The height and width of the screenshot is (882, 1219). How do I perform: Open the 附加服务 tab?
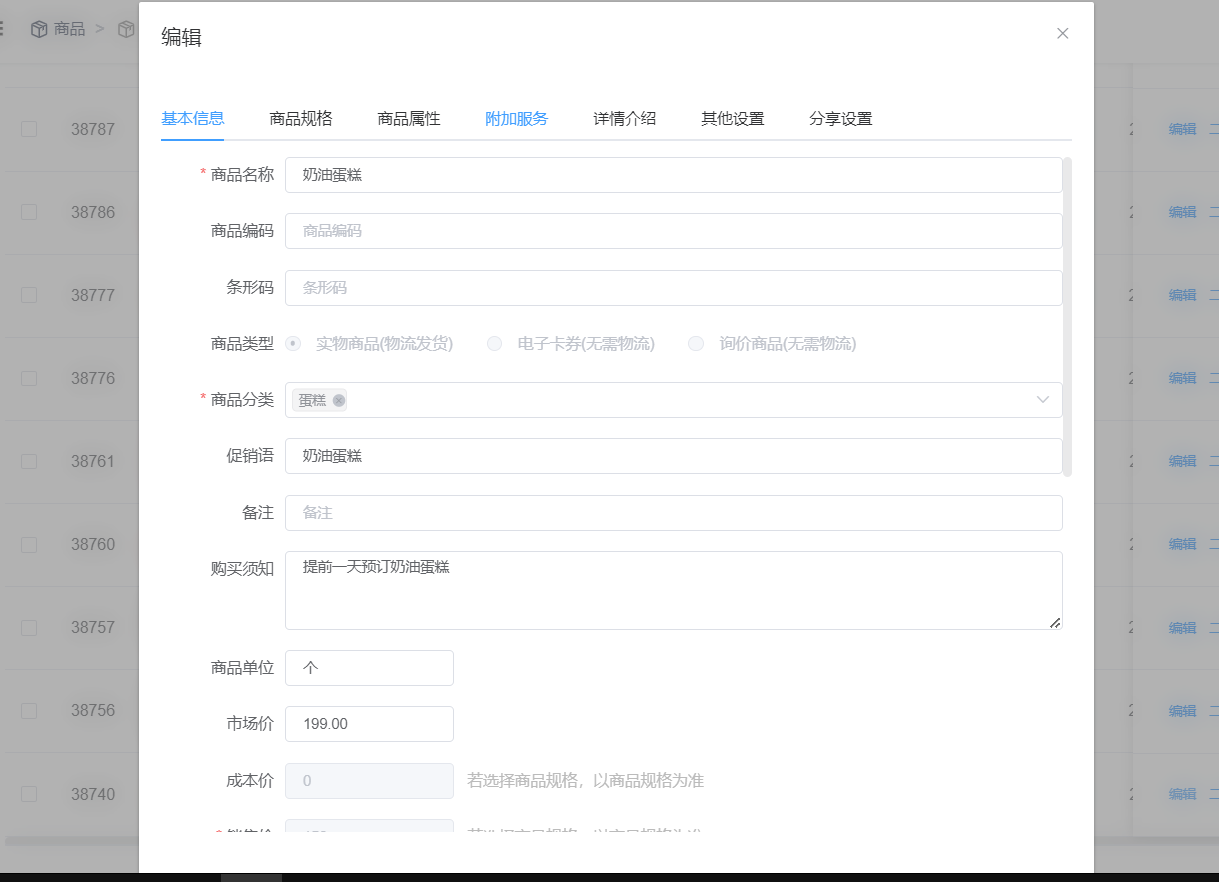517,118
